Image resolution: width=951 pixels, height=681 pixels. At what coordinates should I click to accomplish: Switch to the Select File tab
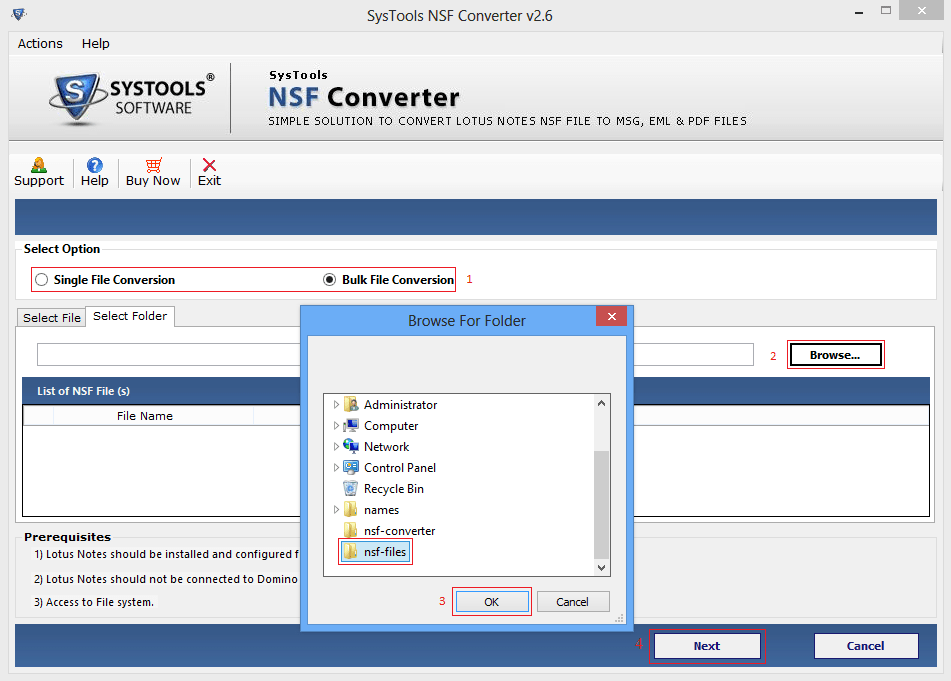click(x=52, y=318)
